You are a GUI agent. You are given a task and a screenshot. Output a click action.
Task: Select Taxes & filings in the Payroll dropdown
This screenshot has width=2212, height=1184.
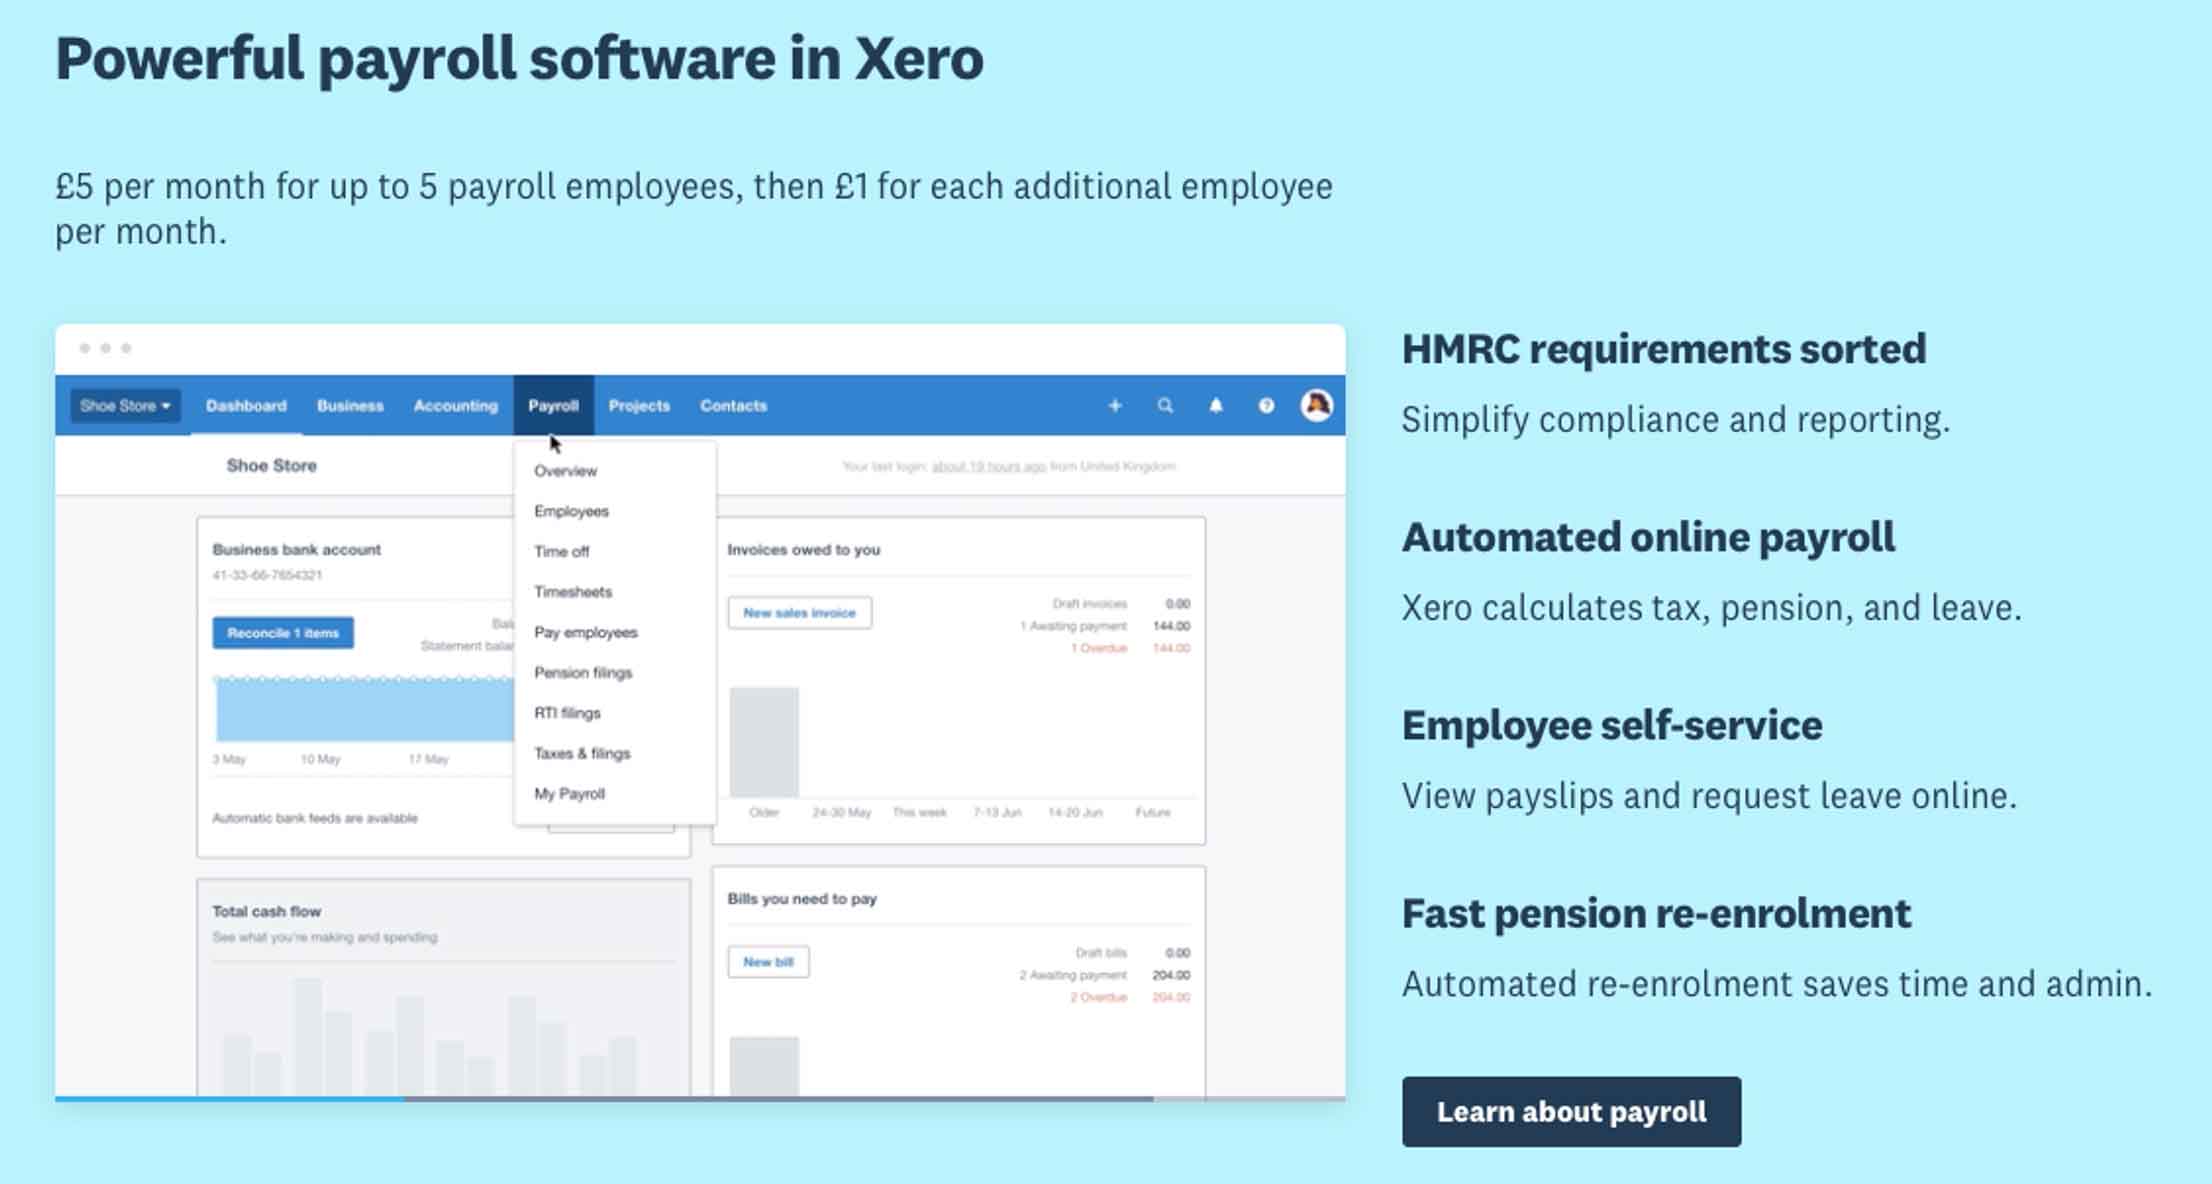[582, 753]
